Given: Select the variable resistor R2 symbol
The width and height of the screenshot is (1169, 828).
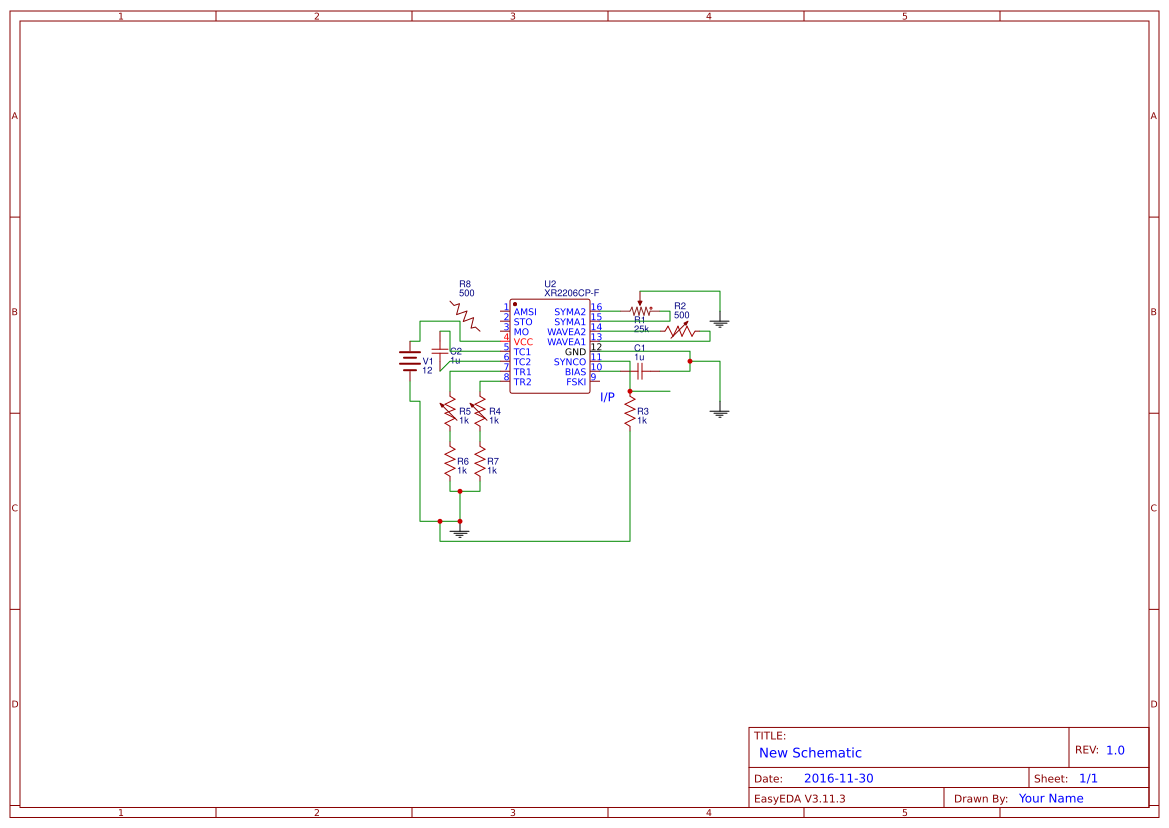Looking at the screenshot, I should tap(679, 329).
